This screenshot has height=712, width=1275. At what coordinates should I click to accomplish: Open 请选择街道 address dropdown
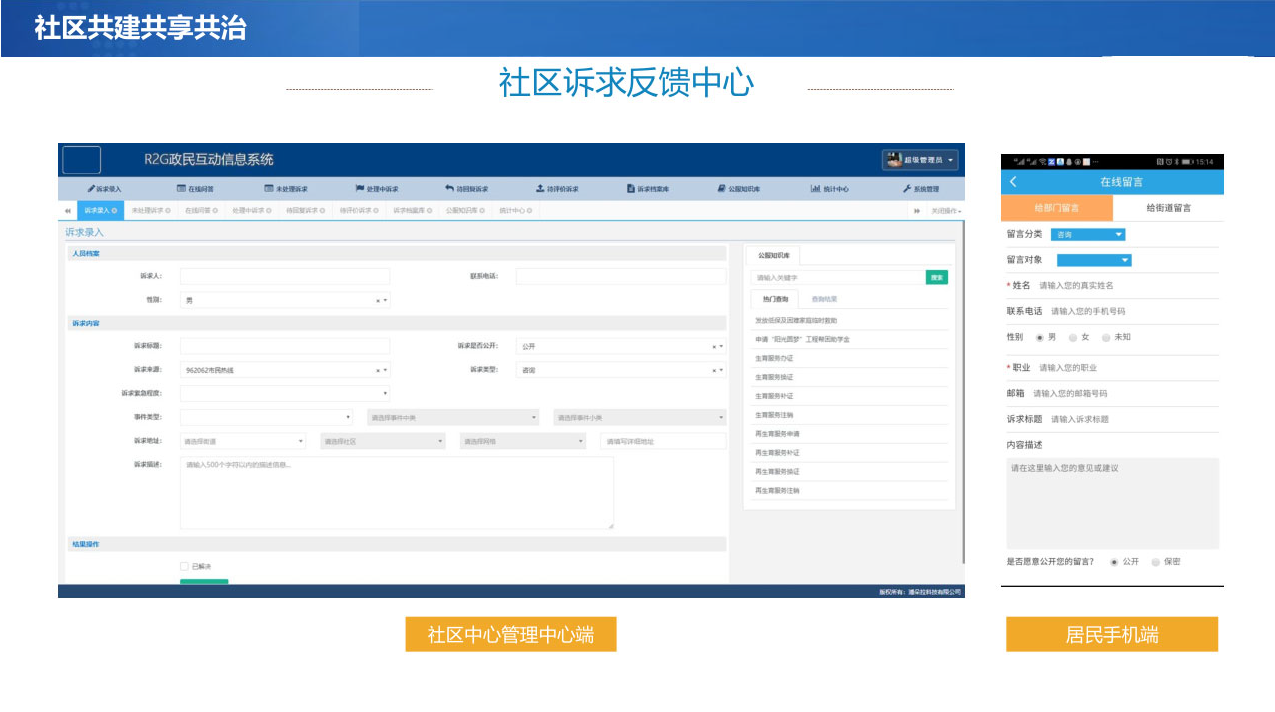243,441
